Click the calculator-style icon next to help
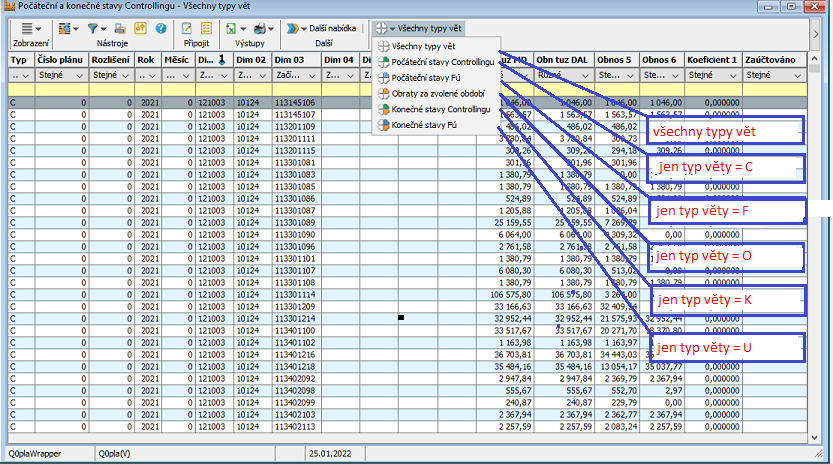 141,29
